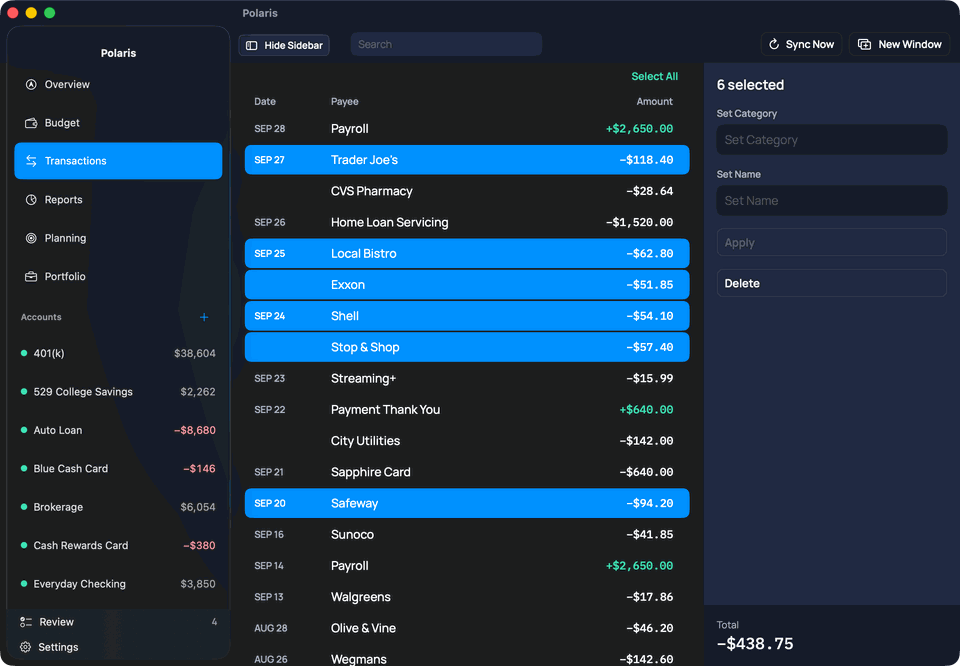Screen dimensions: 960x666
Task: Deselect the Exxon transaction row
Action: [467, 285]
